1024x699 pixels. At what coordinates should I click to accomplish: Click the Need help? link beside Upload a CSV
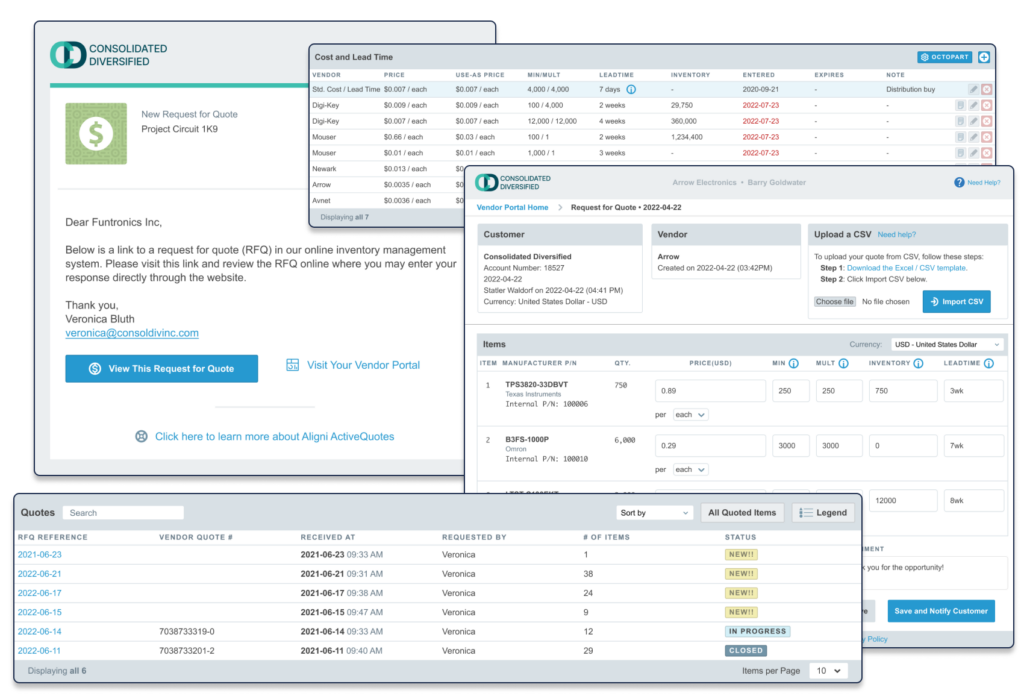[x=897, y=235]
